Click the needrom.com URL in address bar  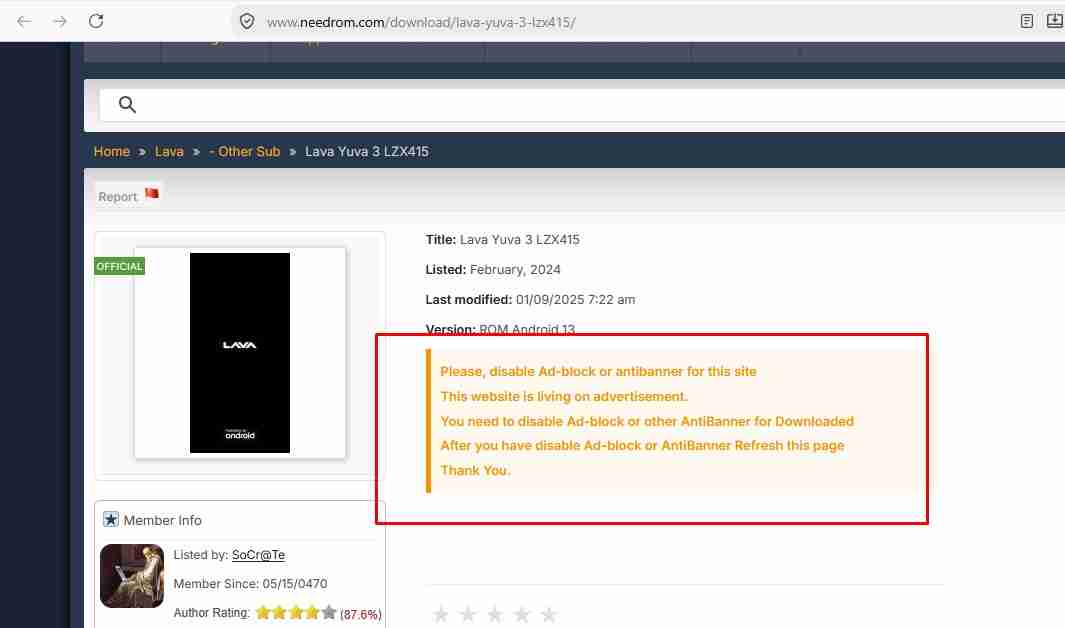click(x=420, y=22)
